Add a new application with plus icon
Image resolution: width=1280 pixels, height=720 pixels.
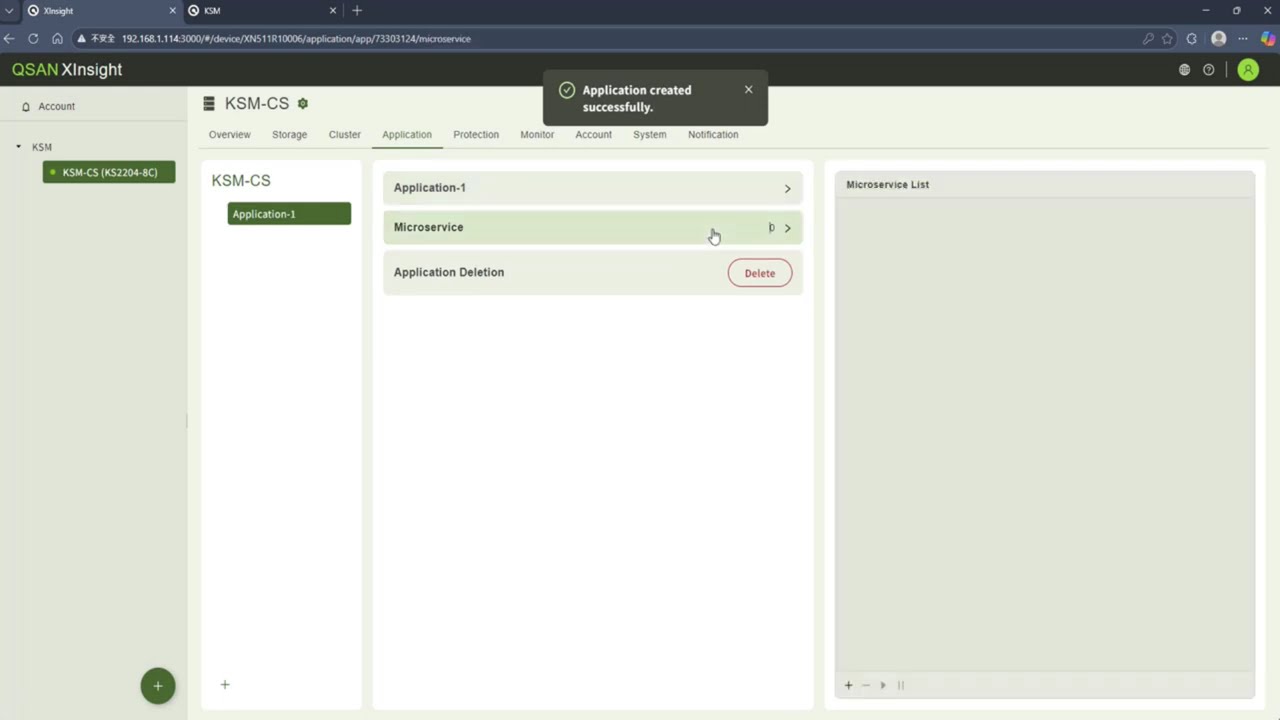pos(225,685)
